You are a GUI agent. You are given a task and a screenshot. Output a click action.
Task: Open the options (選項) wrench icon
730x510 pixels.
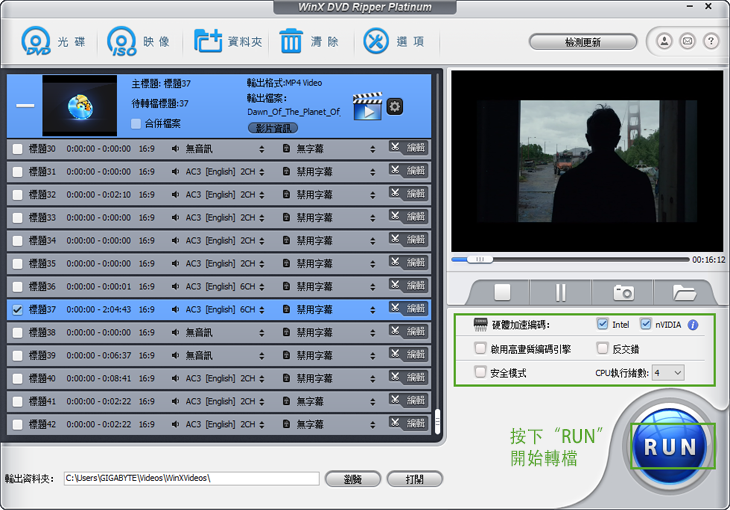point(376,42)
